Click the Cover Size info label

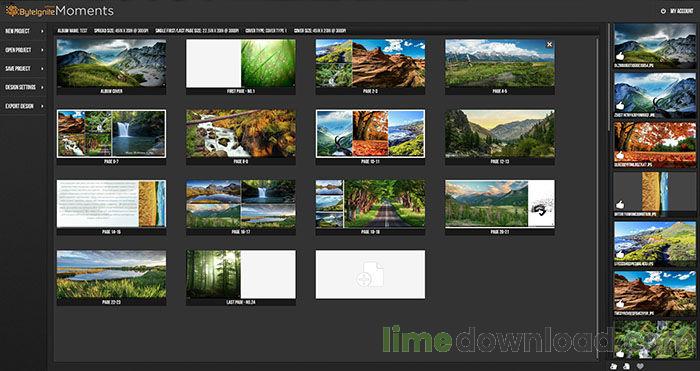coord(320,31)
